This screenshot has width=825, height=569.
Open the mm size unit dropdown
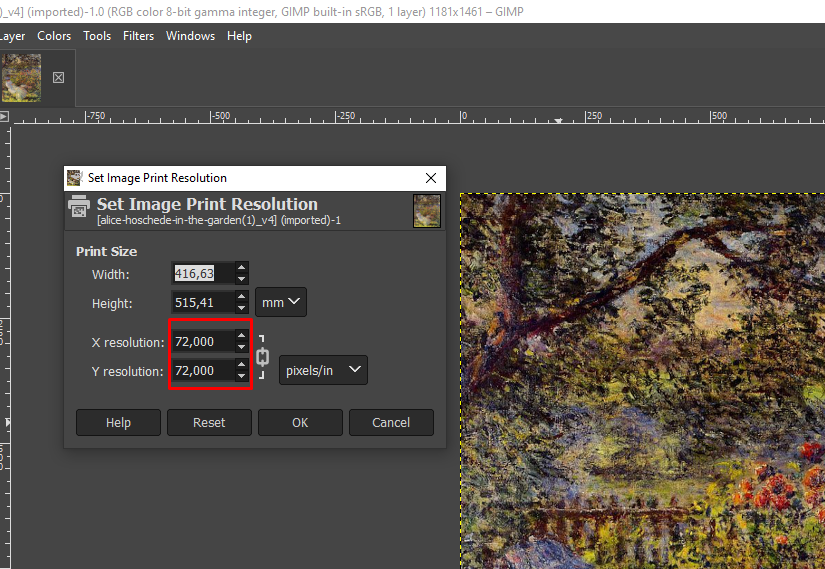coord(281,302)
